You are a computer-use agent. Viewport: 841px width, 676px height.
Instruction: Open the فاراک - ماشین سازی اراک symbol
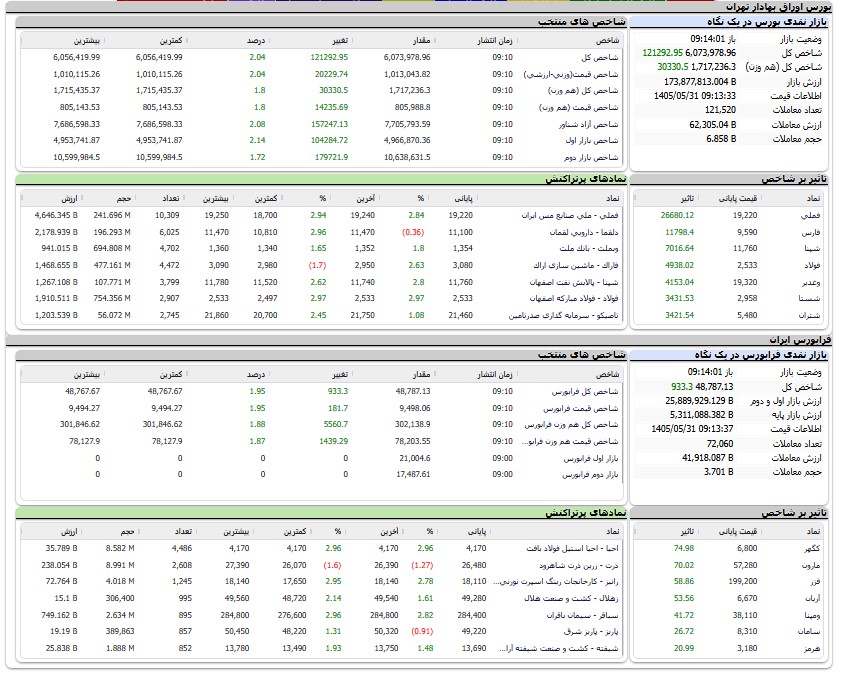[x=576, y=266]
